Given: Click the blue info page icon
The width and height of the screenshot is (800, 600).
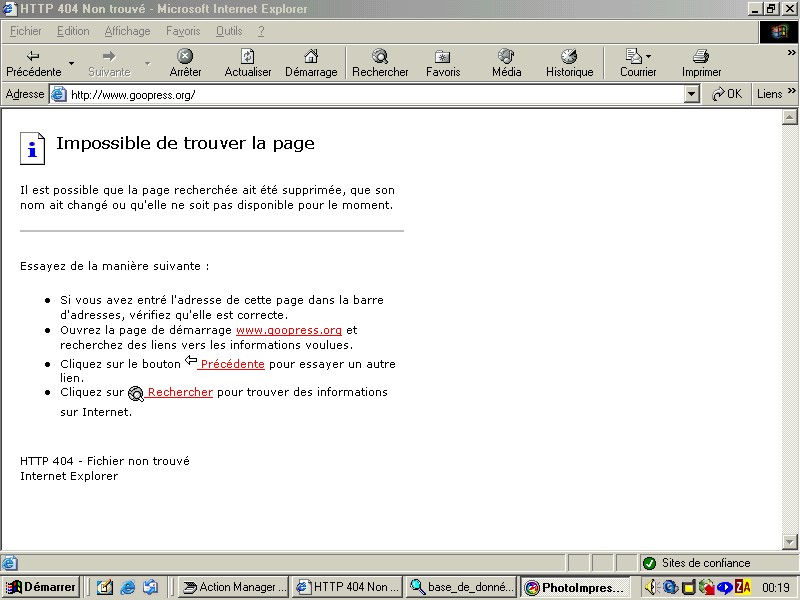Looking at the screenshot, I should coord(32,148).
